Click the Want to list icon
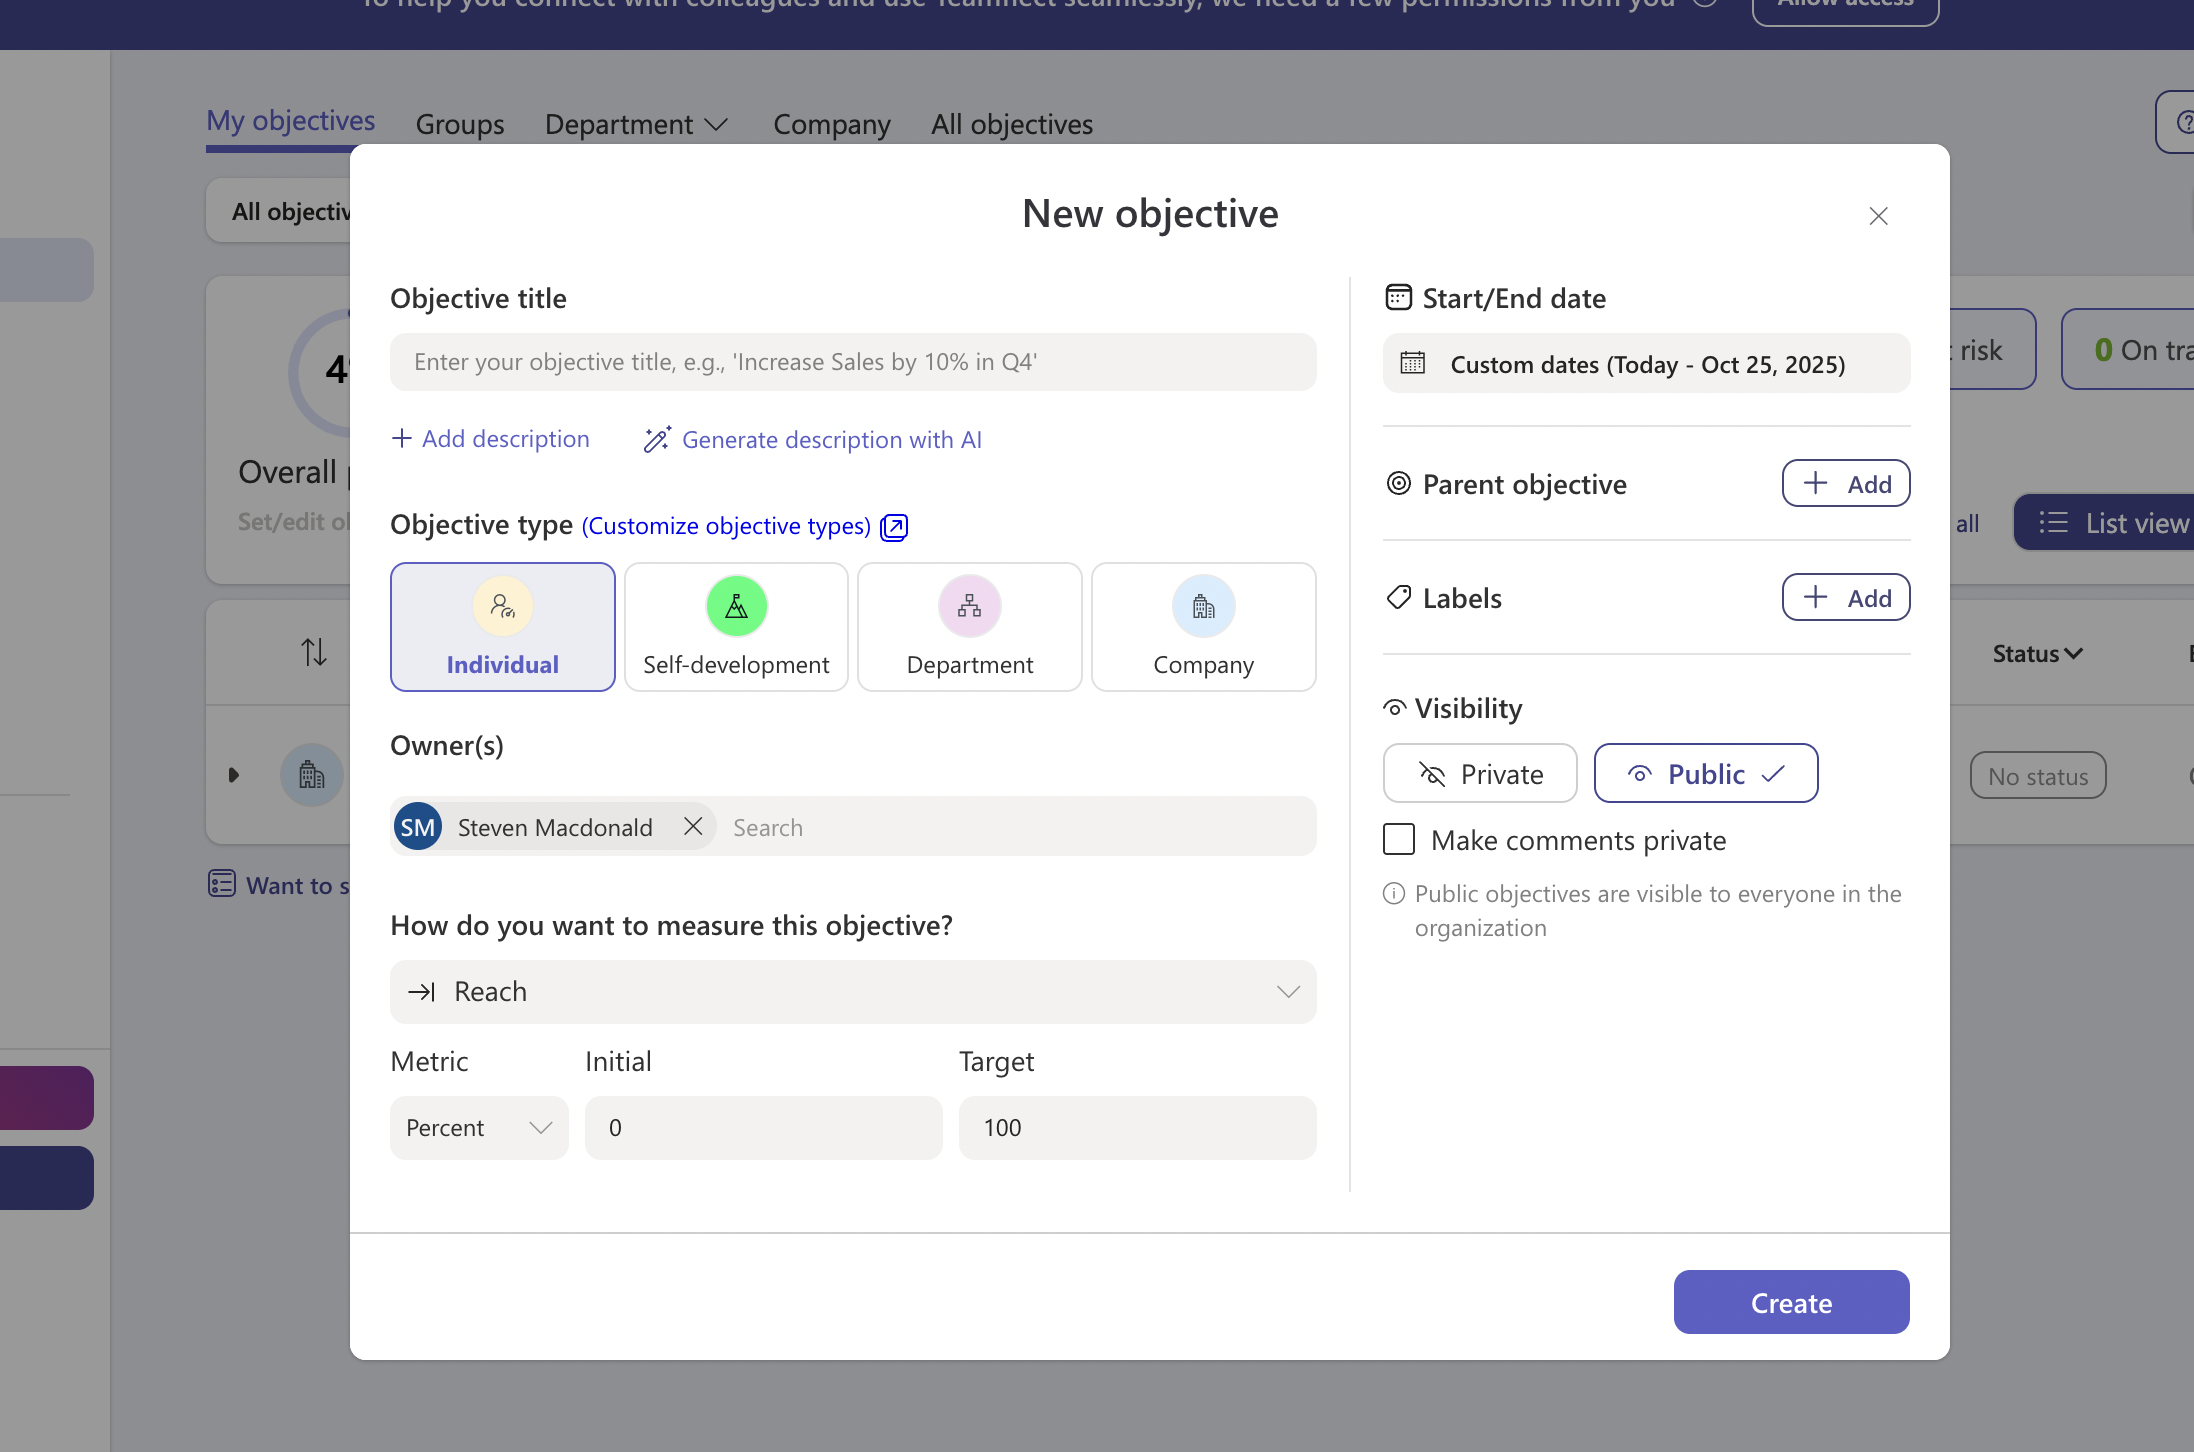The height and width of the screenshot is (1452, 2194). coord(222,884)
